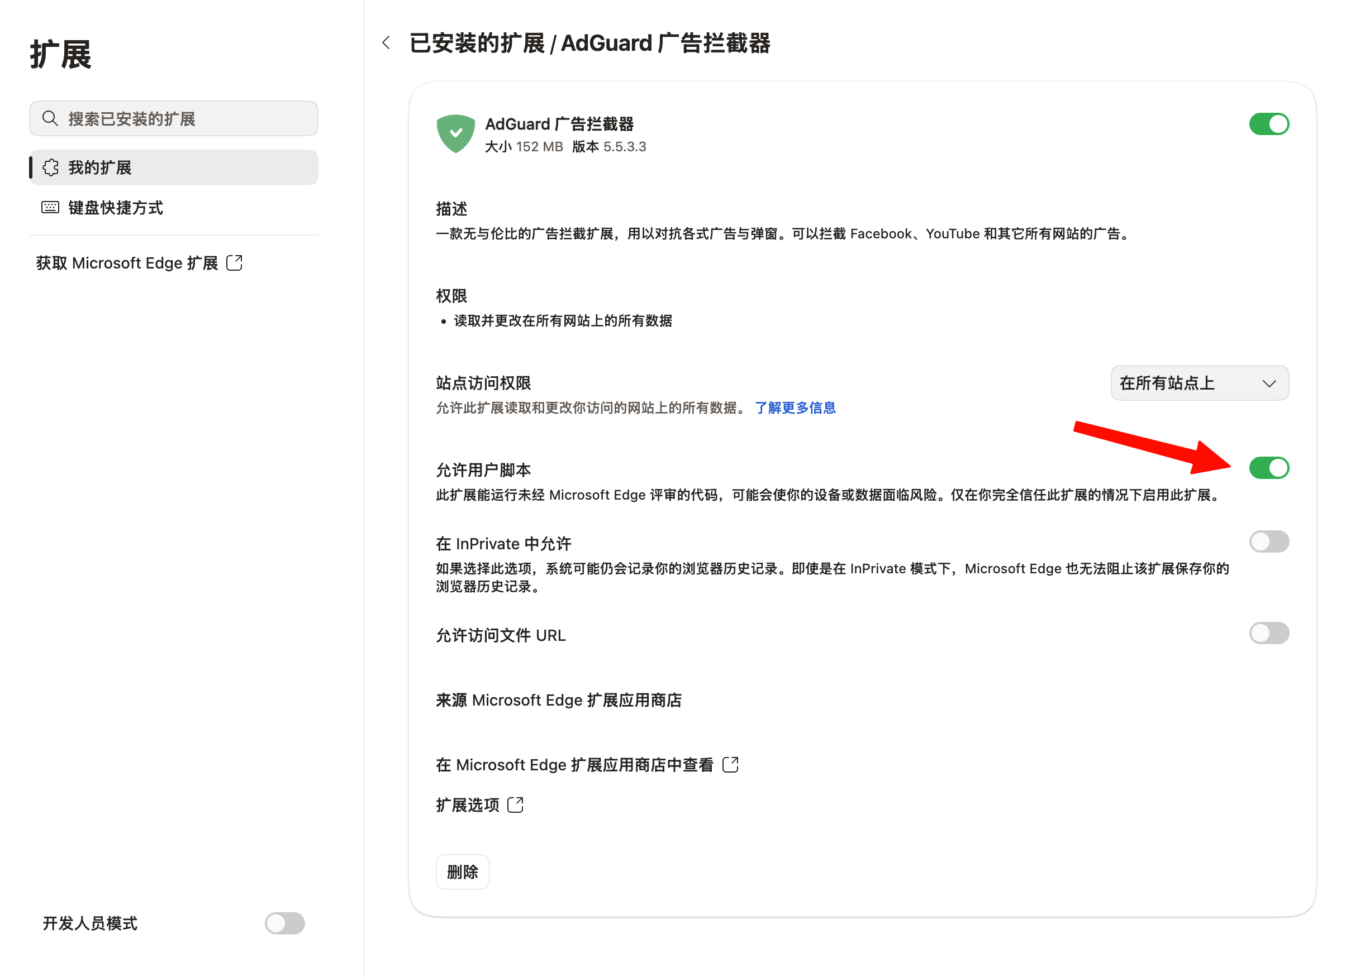The height and width of the screenshot is (978, 1360).
Task: Click the keyboard icon beside 键盘快捷方式
Action: (x=50, y=208)
